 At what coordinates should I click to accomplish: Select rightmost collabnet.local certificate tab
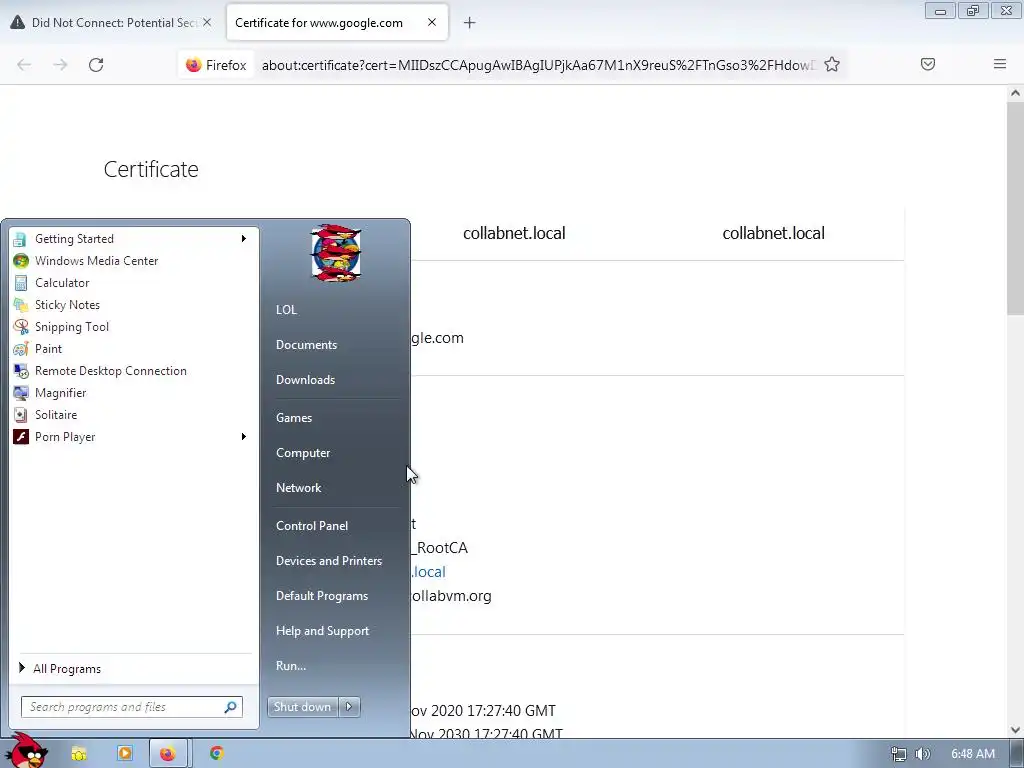click(773, 233)
